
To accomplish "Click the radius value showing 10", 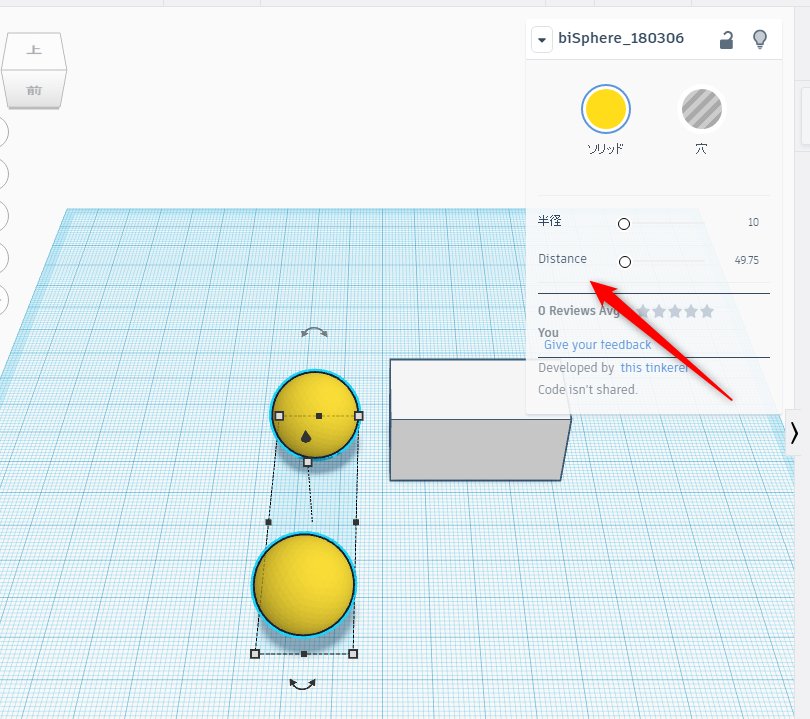I will (753, 222).
